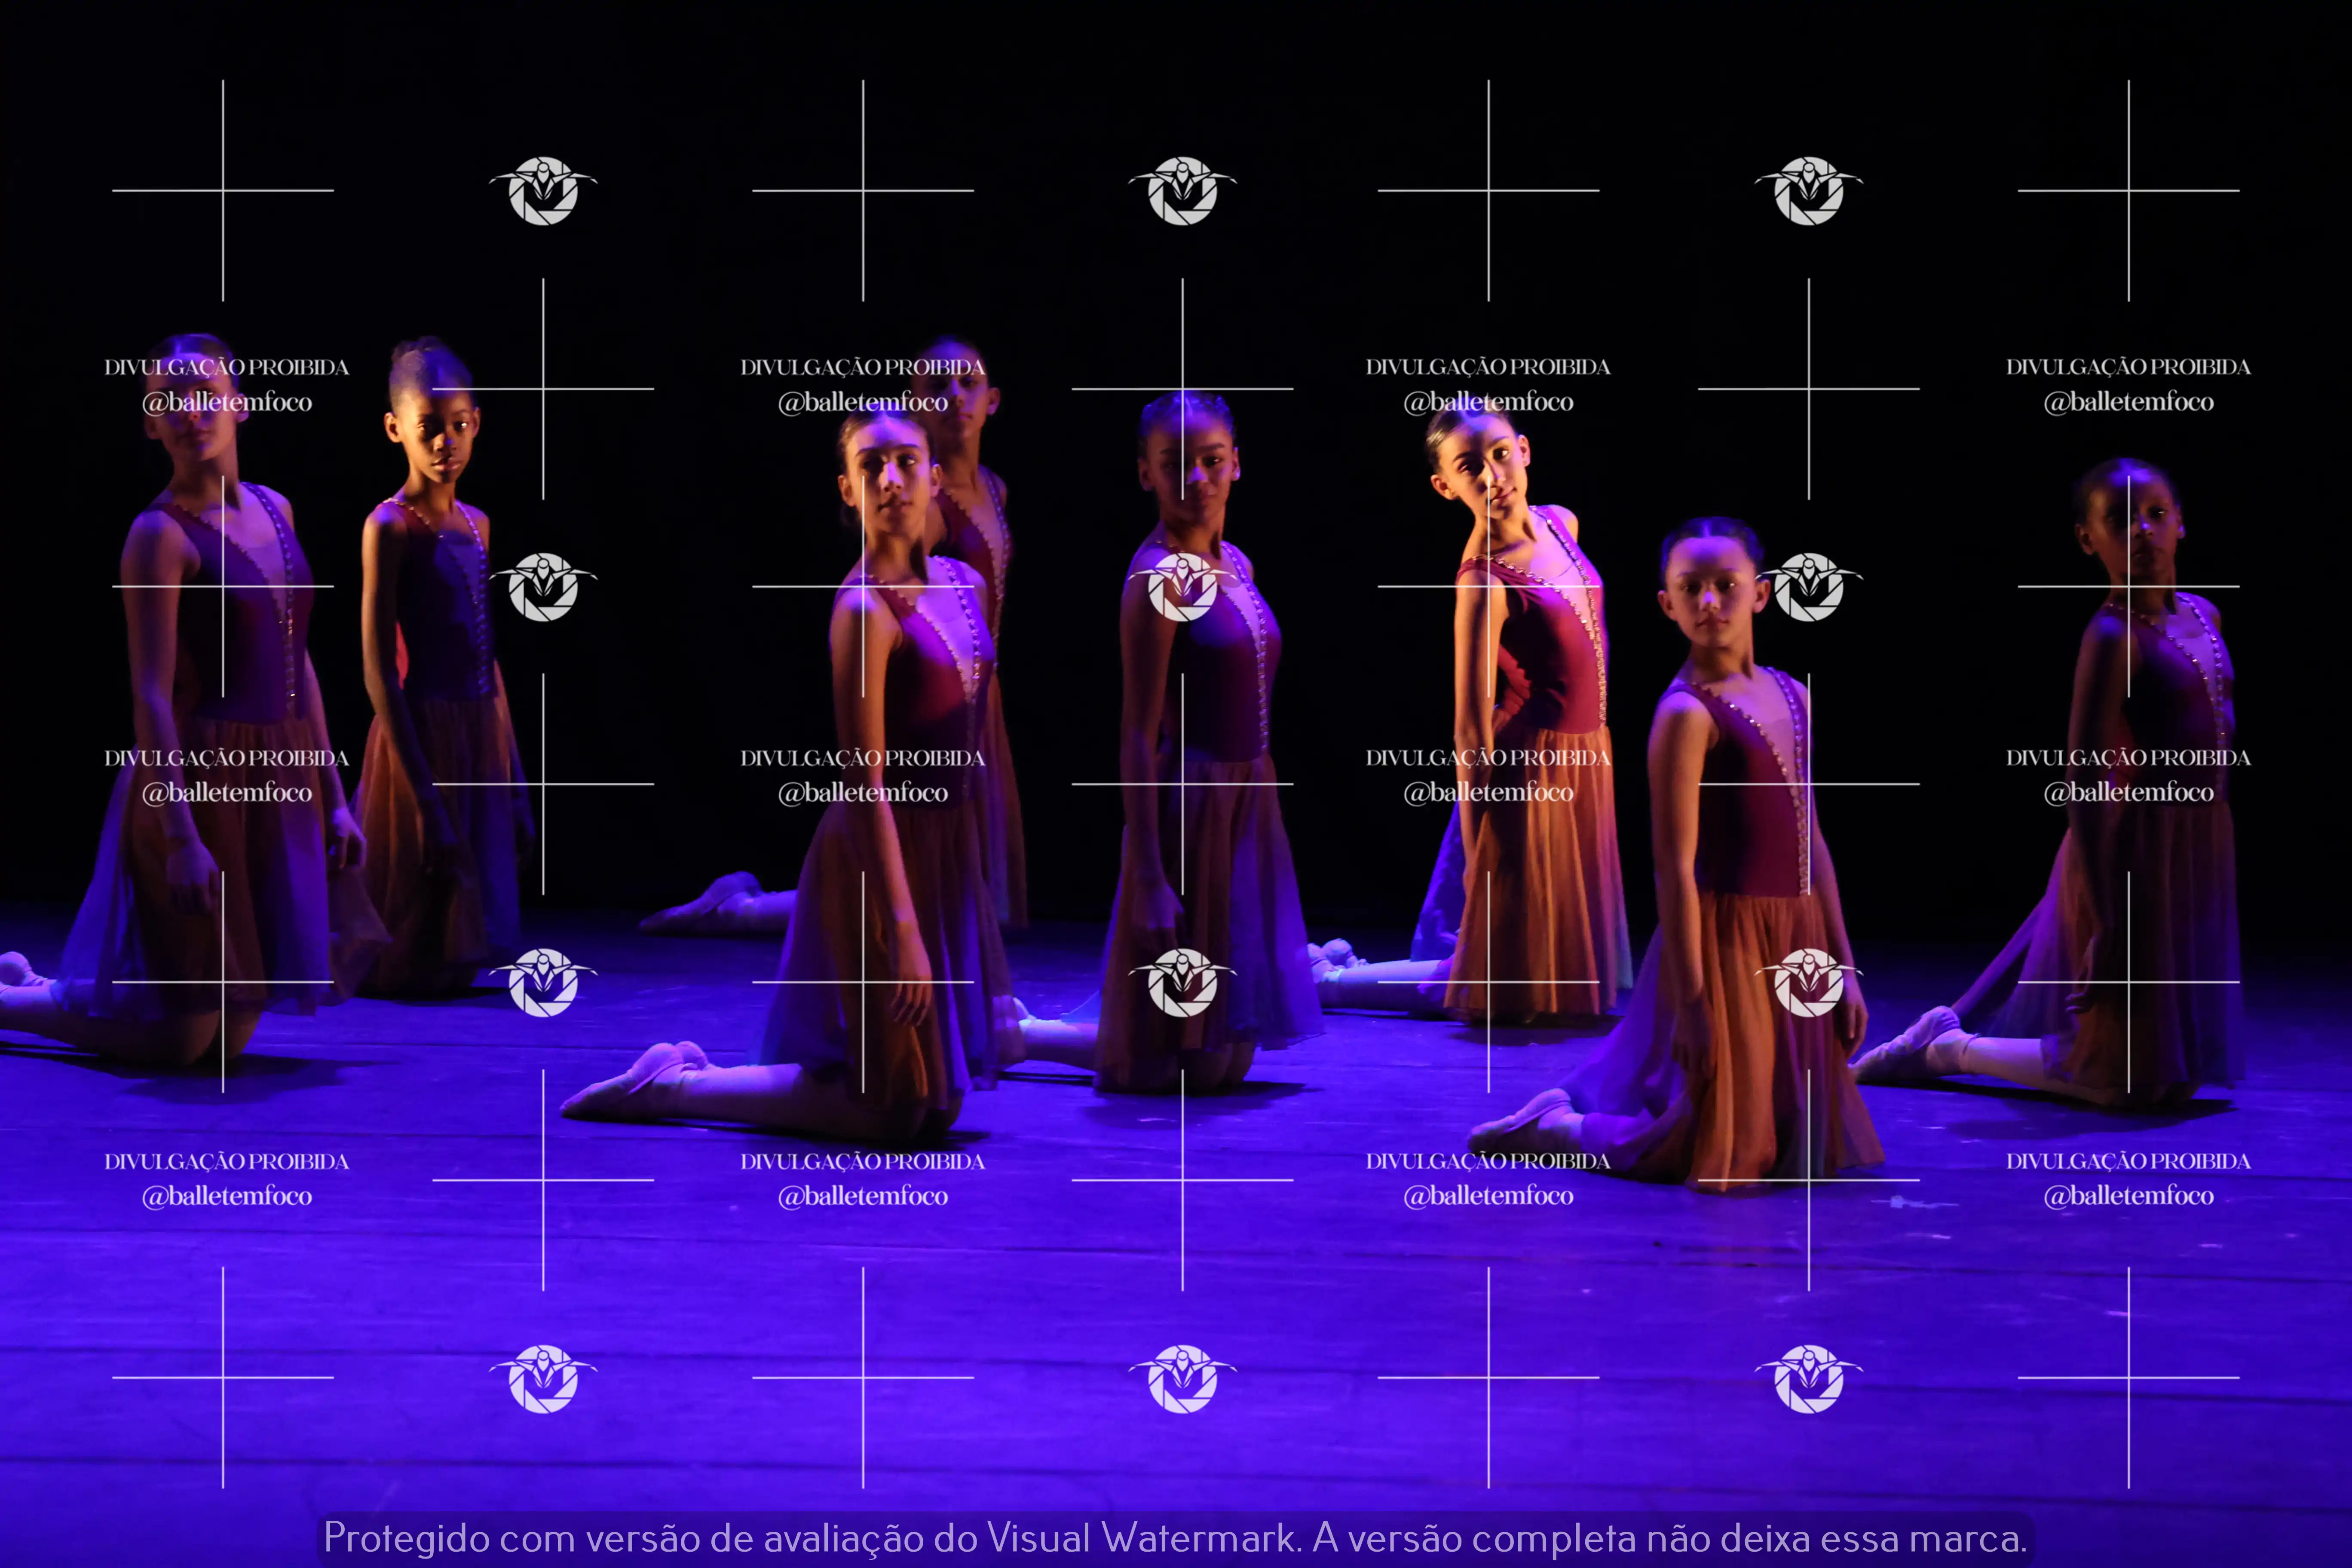
Task: Click the leftmost camera logo in the top row
Action: pos(543,190)
